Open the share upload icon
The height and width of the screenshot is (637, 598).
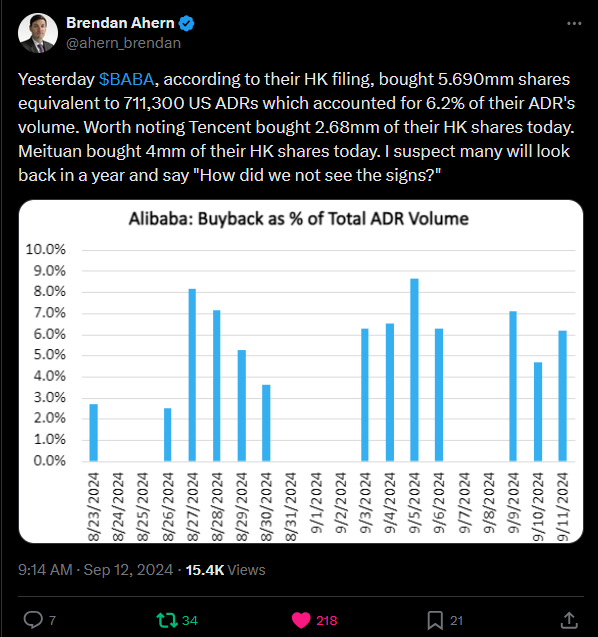[x=569, y=620]
